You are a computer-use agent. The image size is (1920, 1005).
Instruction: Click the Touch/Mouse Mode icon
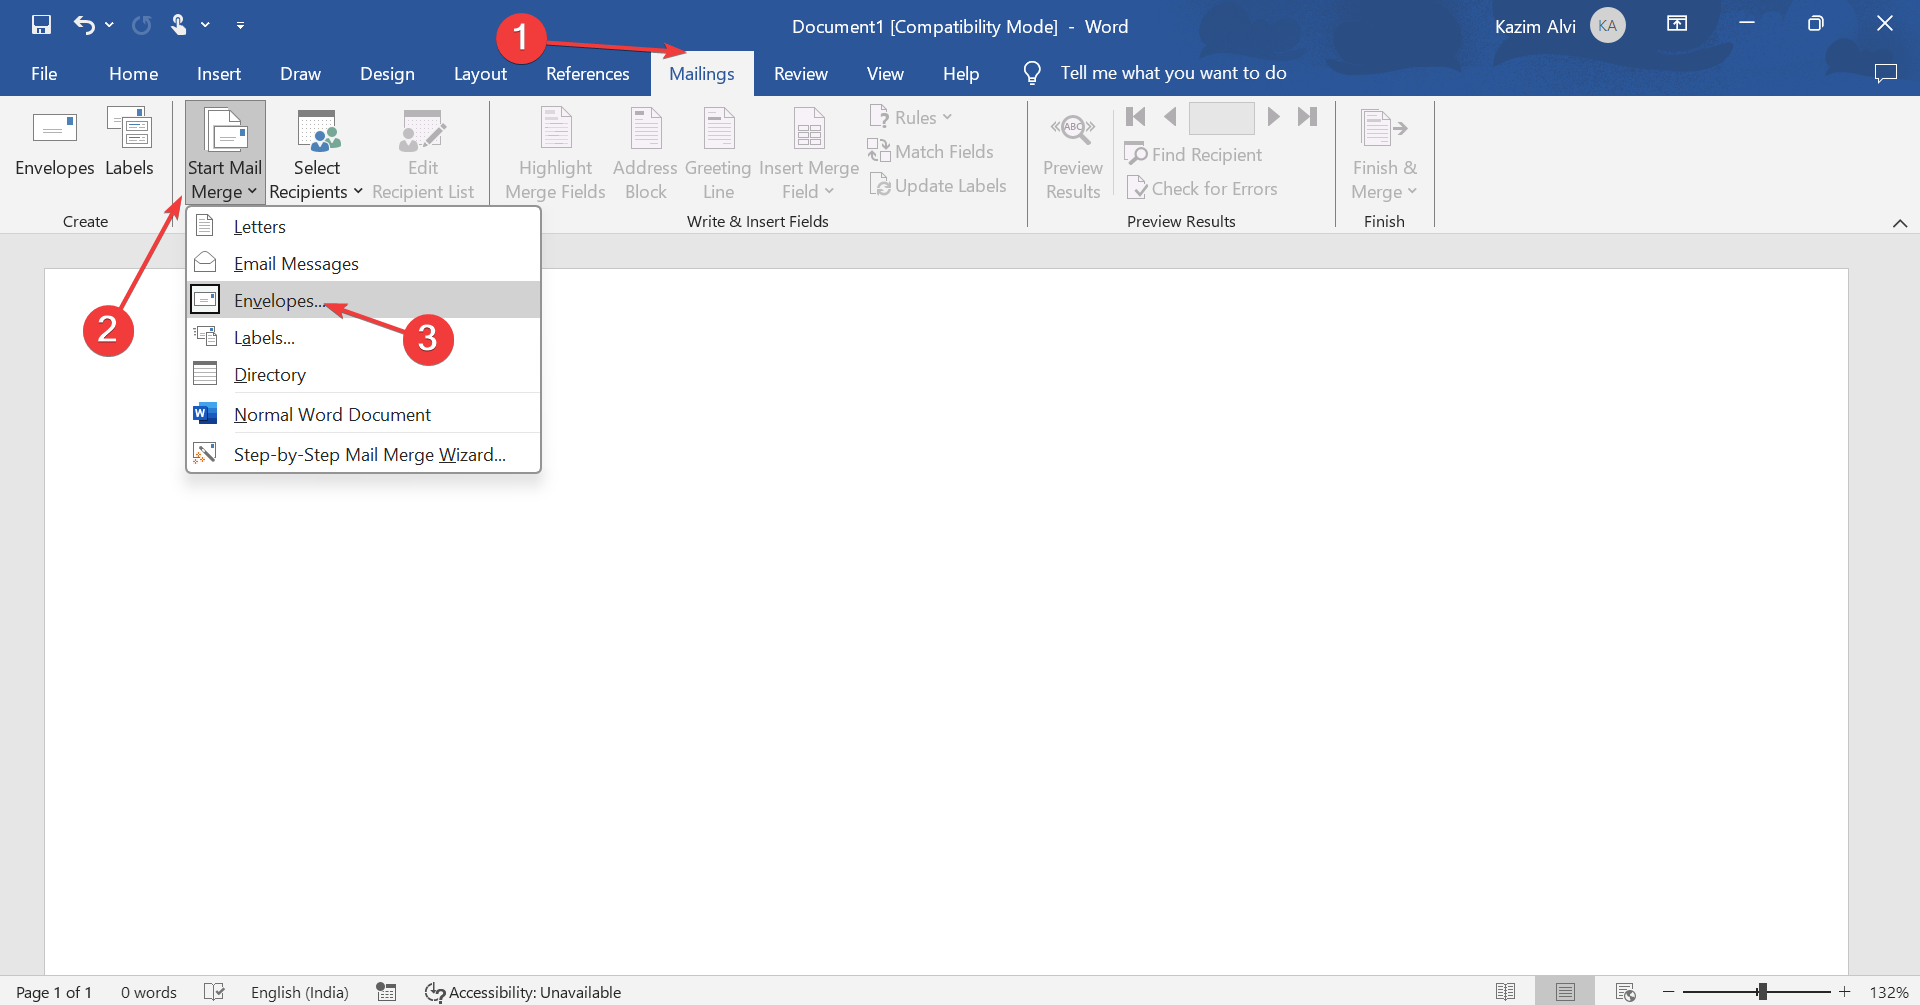click(179, 25)
